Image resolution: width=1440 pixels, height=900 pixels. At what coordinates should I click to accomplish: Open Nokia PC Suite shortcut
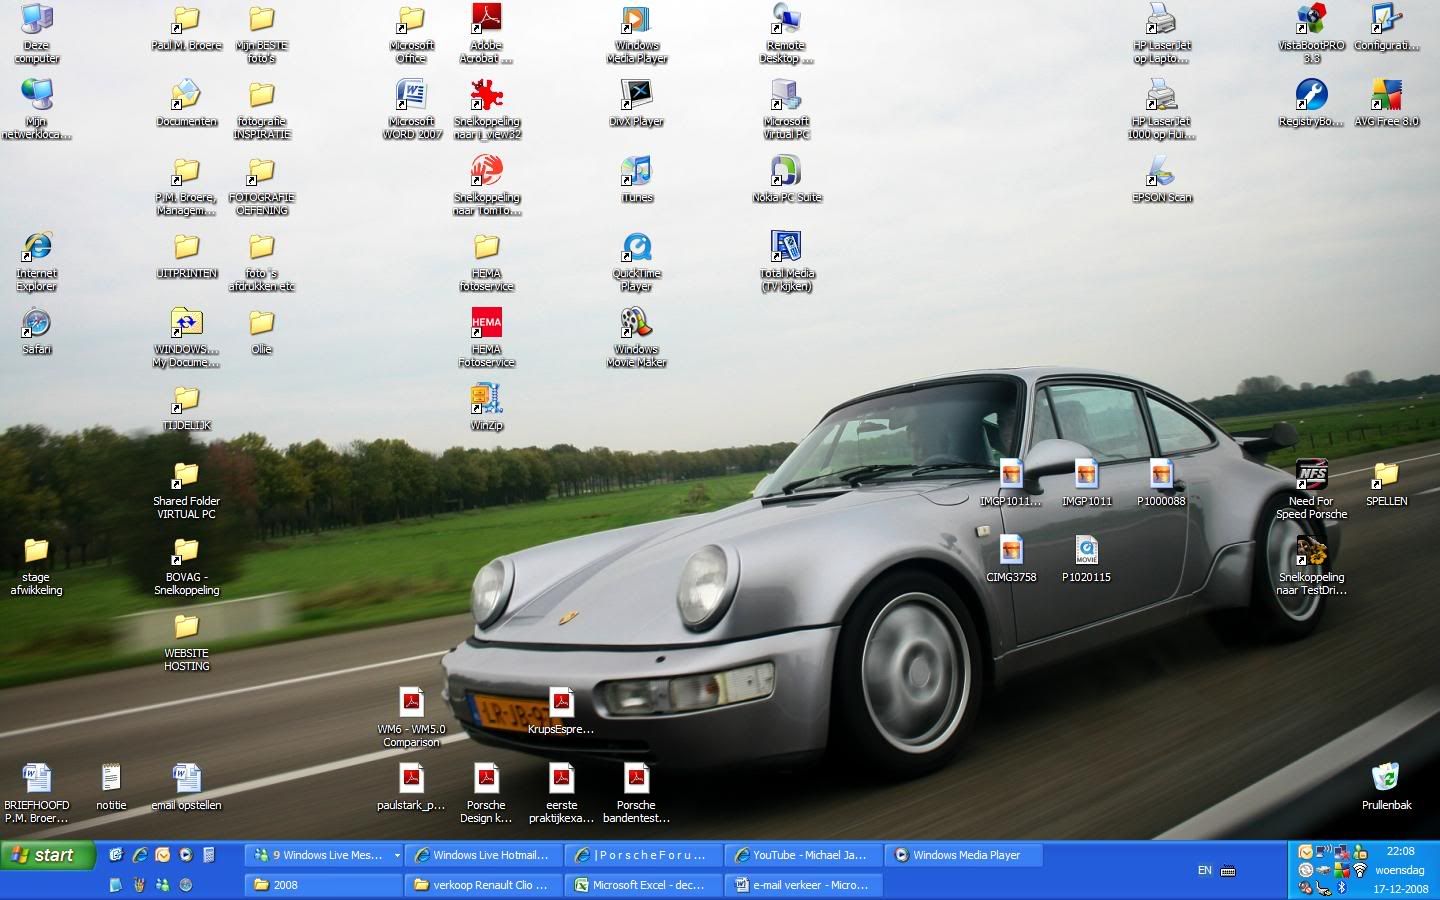(786, 179)
